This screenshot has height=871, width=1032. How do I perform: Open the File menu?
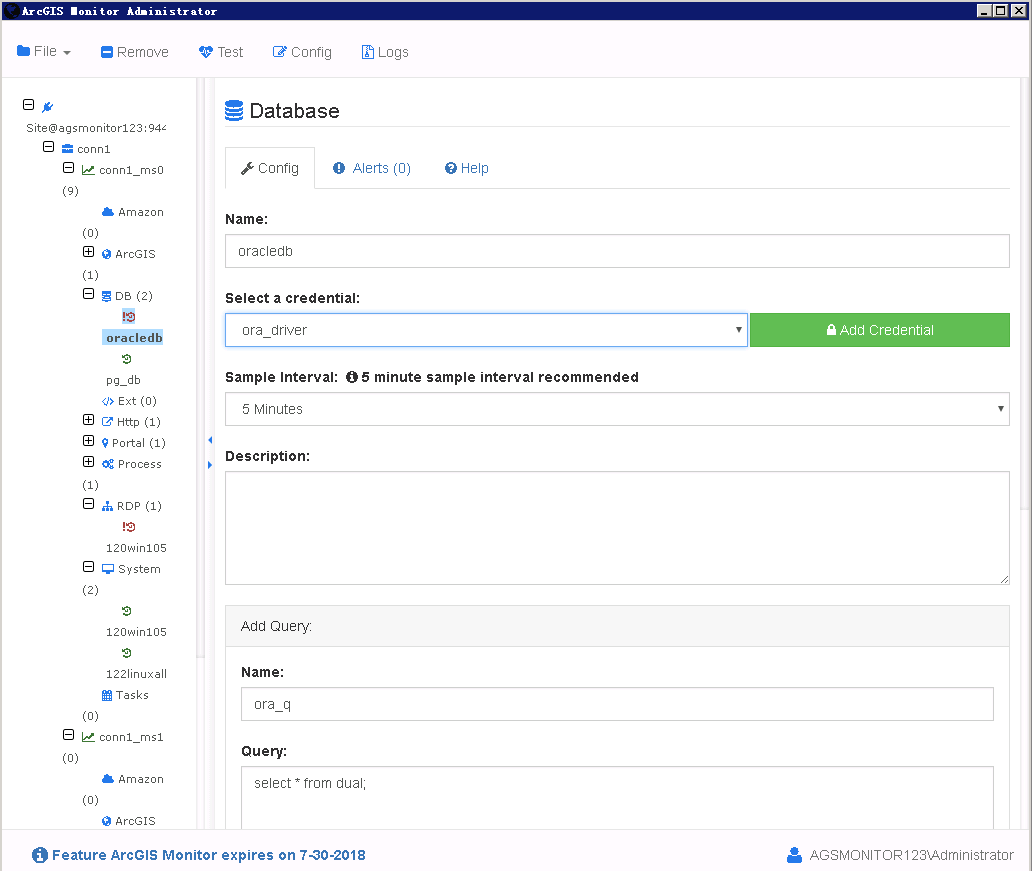[43, 51]
